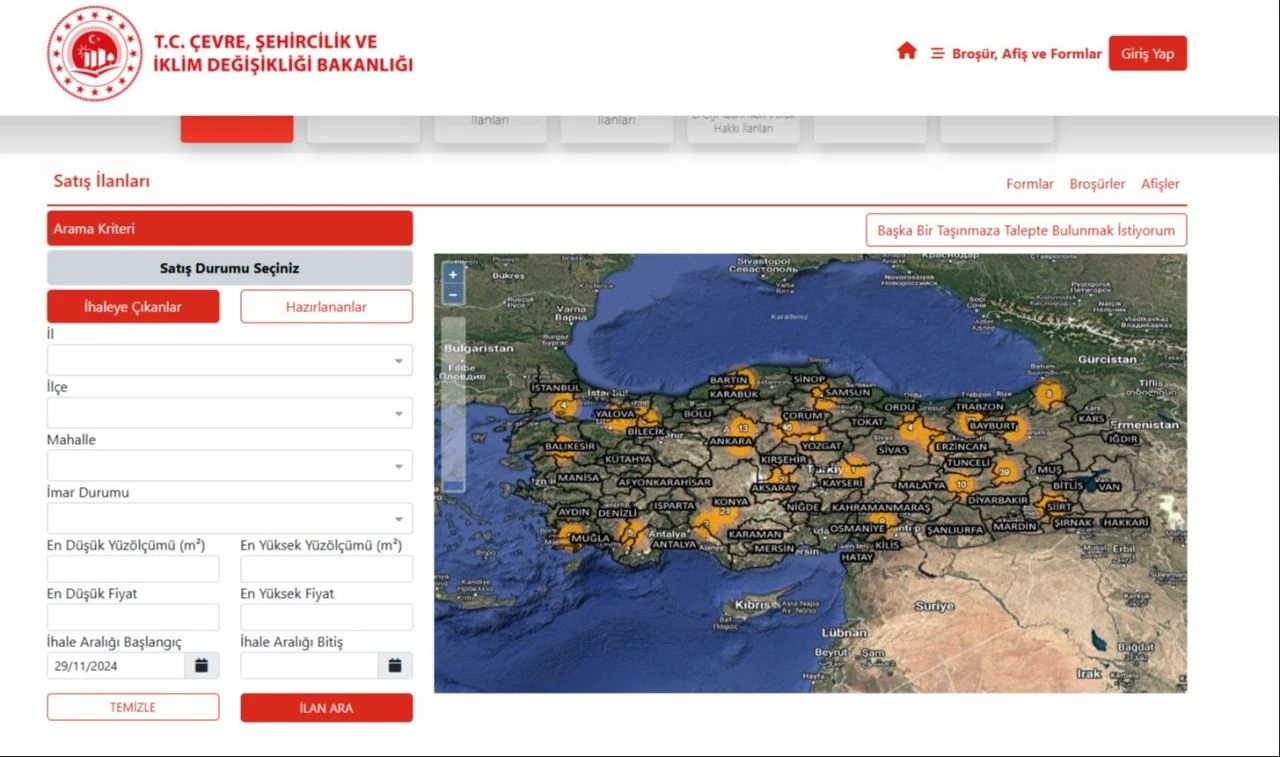Open the İlçe dropdown list

click(x=229, y=413)
